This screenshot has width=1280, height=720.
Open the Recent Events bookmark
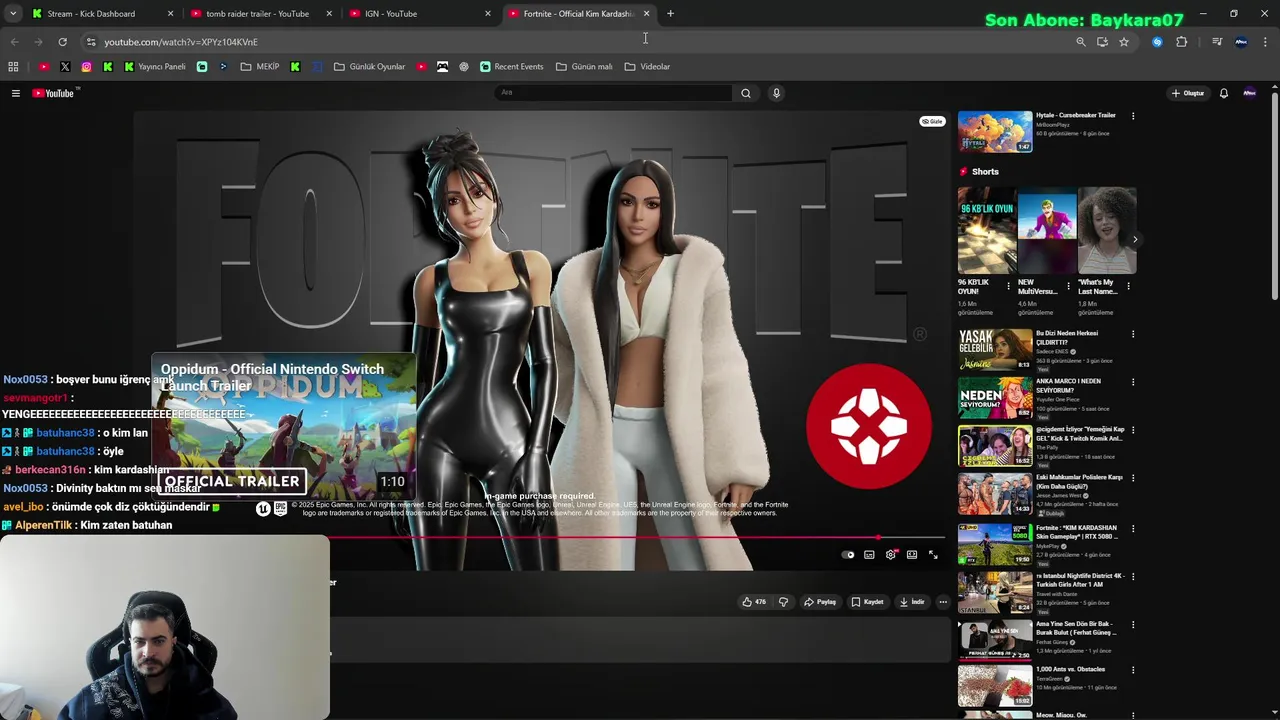tap(511, 67)
